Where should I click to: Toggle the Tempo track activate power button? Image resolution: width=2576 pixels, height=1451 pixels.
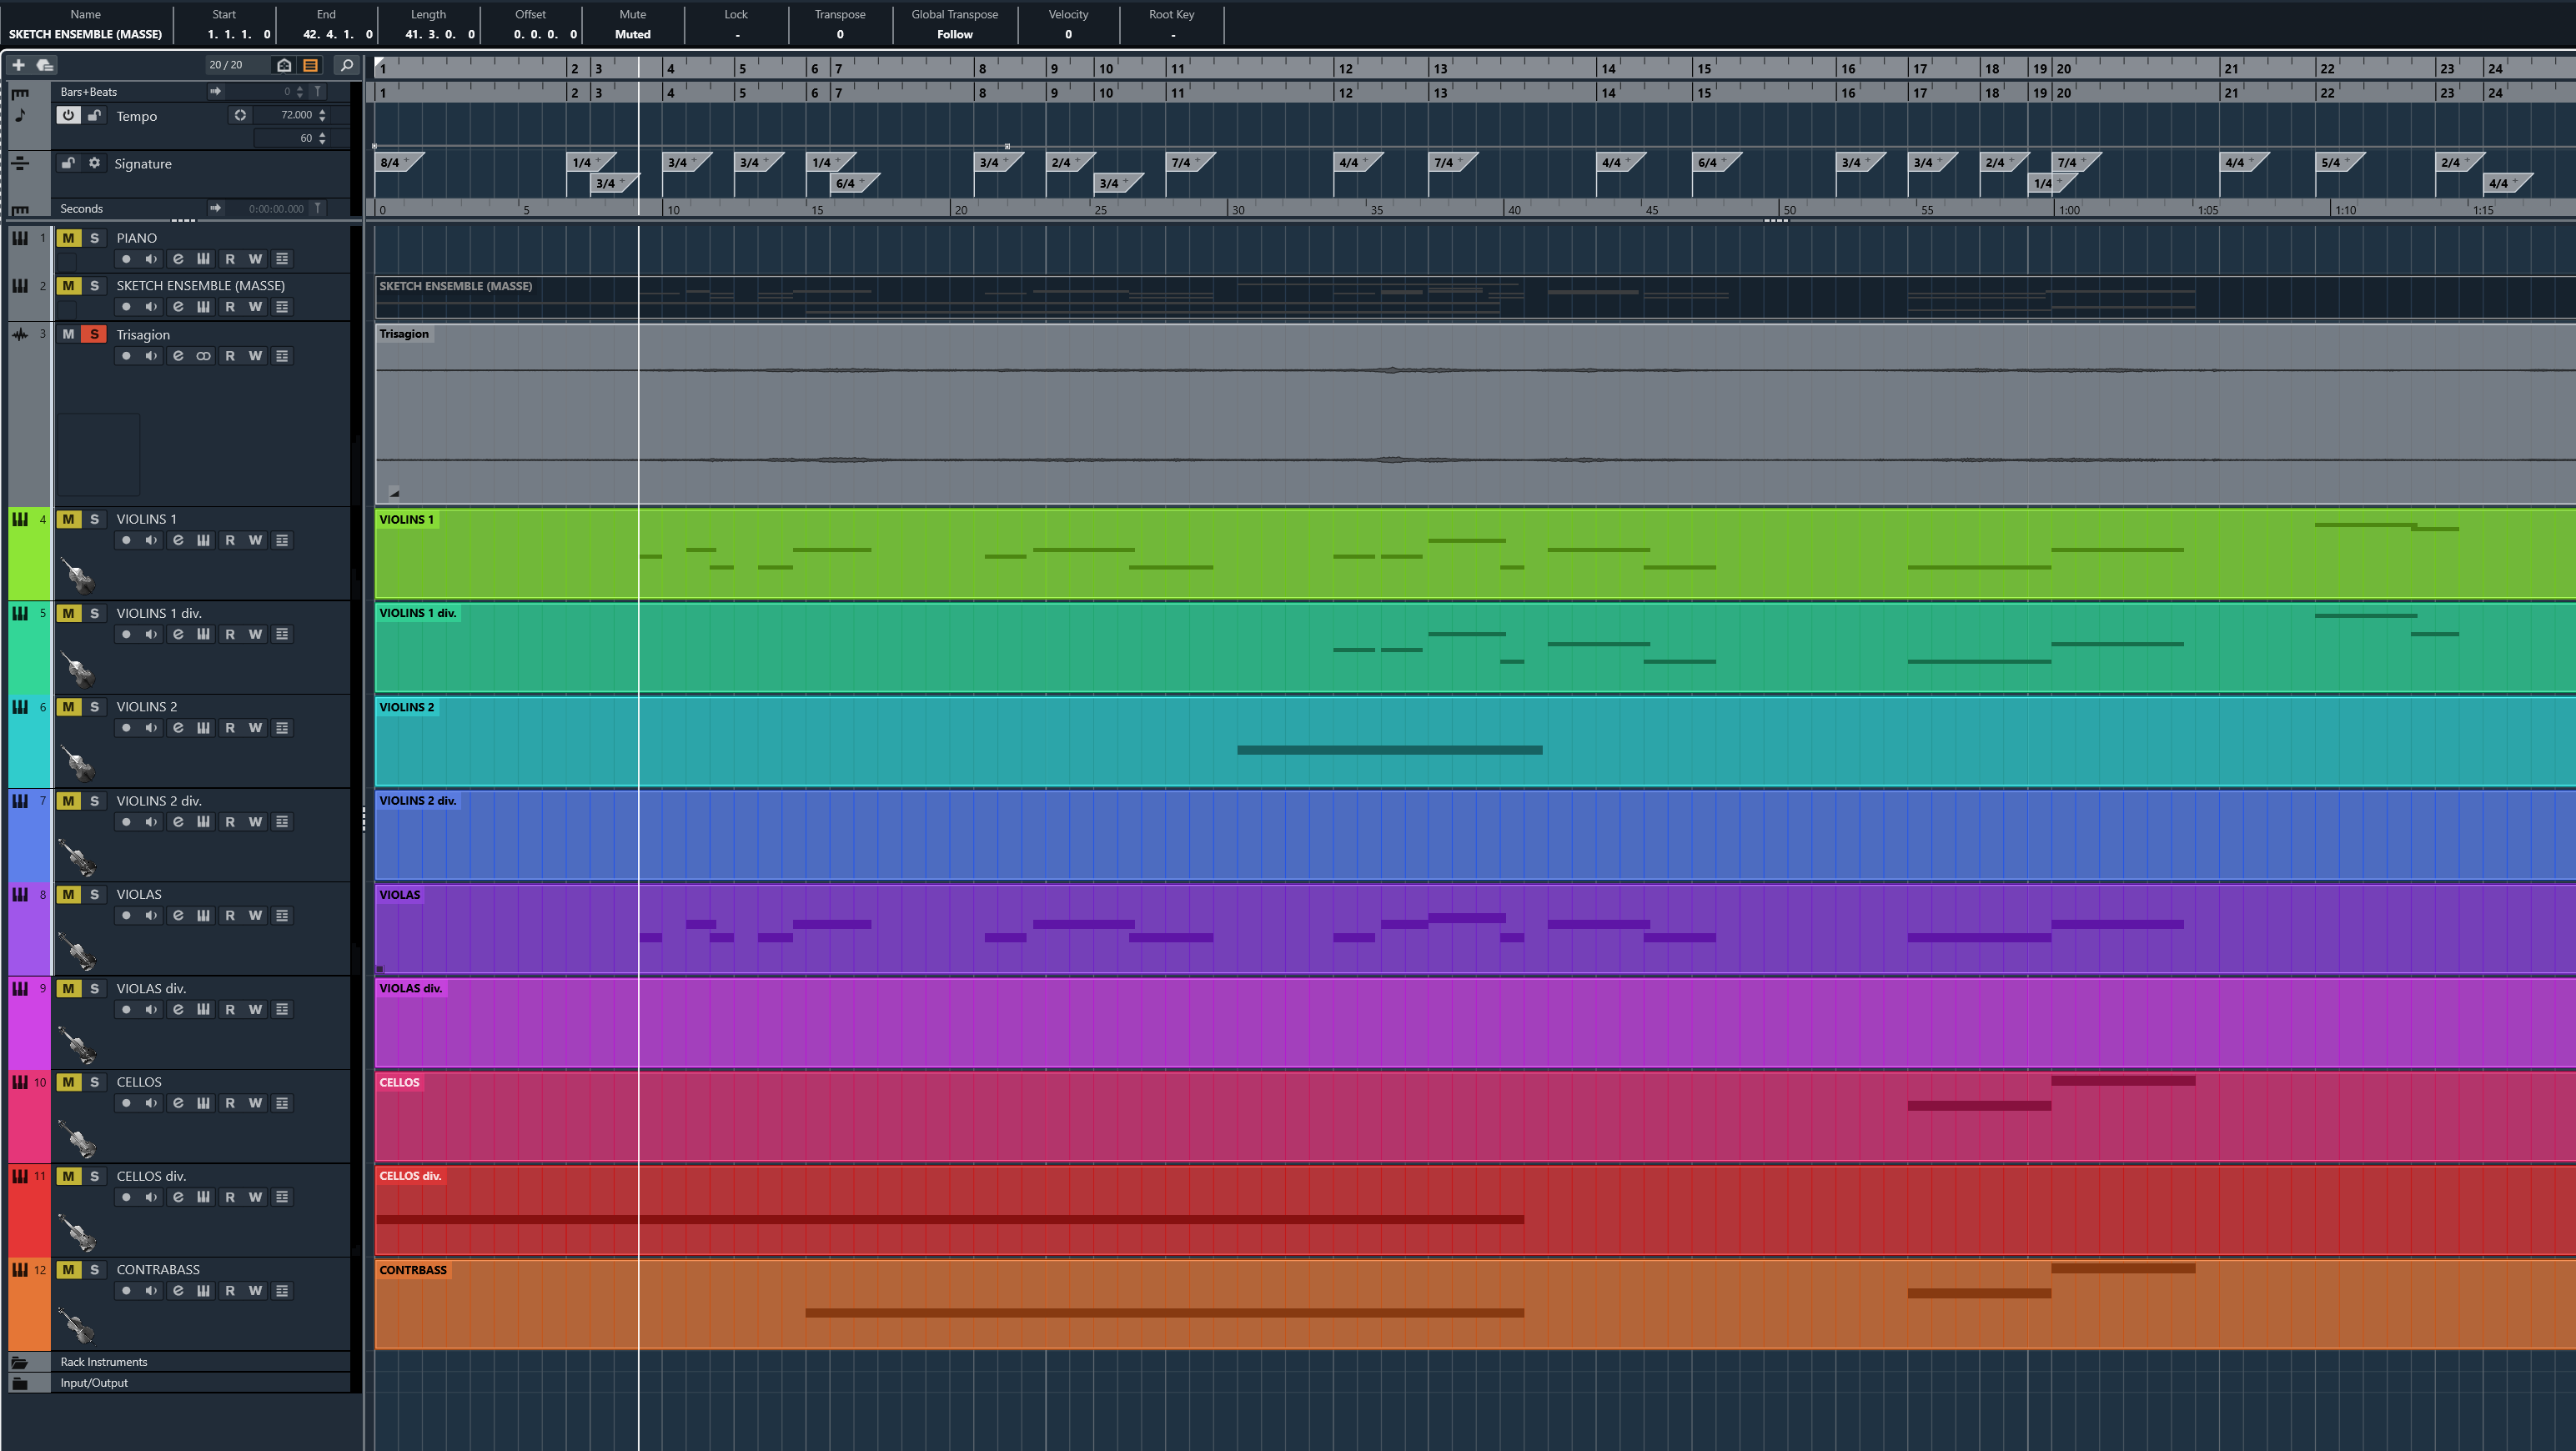[x=68, y=115]
